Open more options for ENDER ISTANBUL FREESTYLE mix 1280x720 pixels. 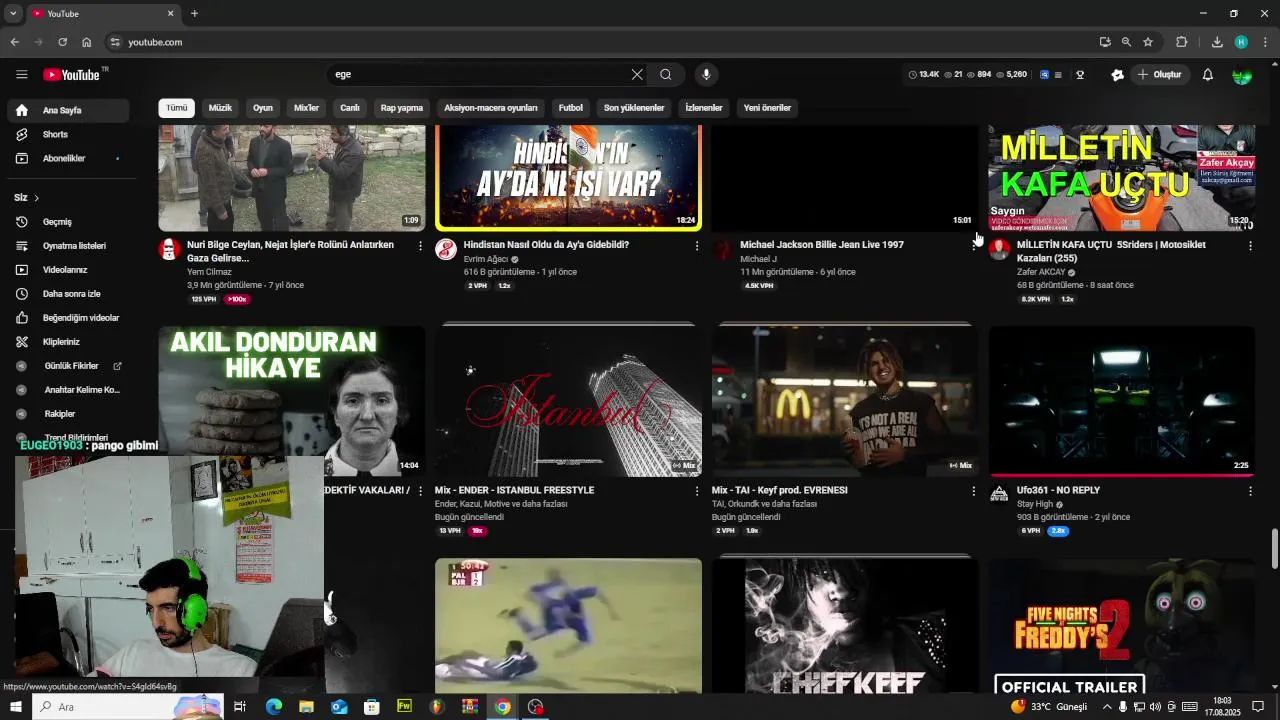(697, 491)
